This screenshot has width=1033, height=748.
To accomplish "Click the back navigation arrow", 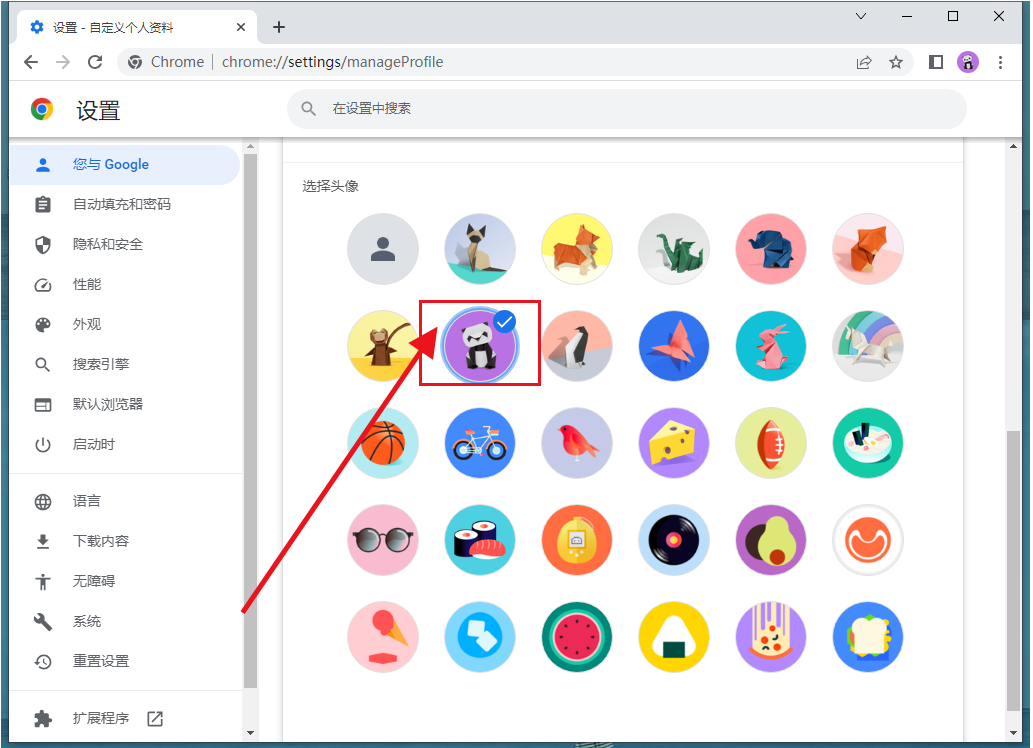I will coord(31,62).
